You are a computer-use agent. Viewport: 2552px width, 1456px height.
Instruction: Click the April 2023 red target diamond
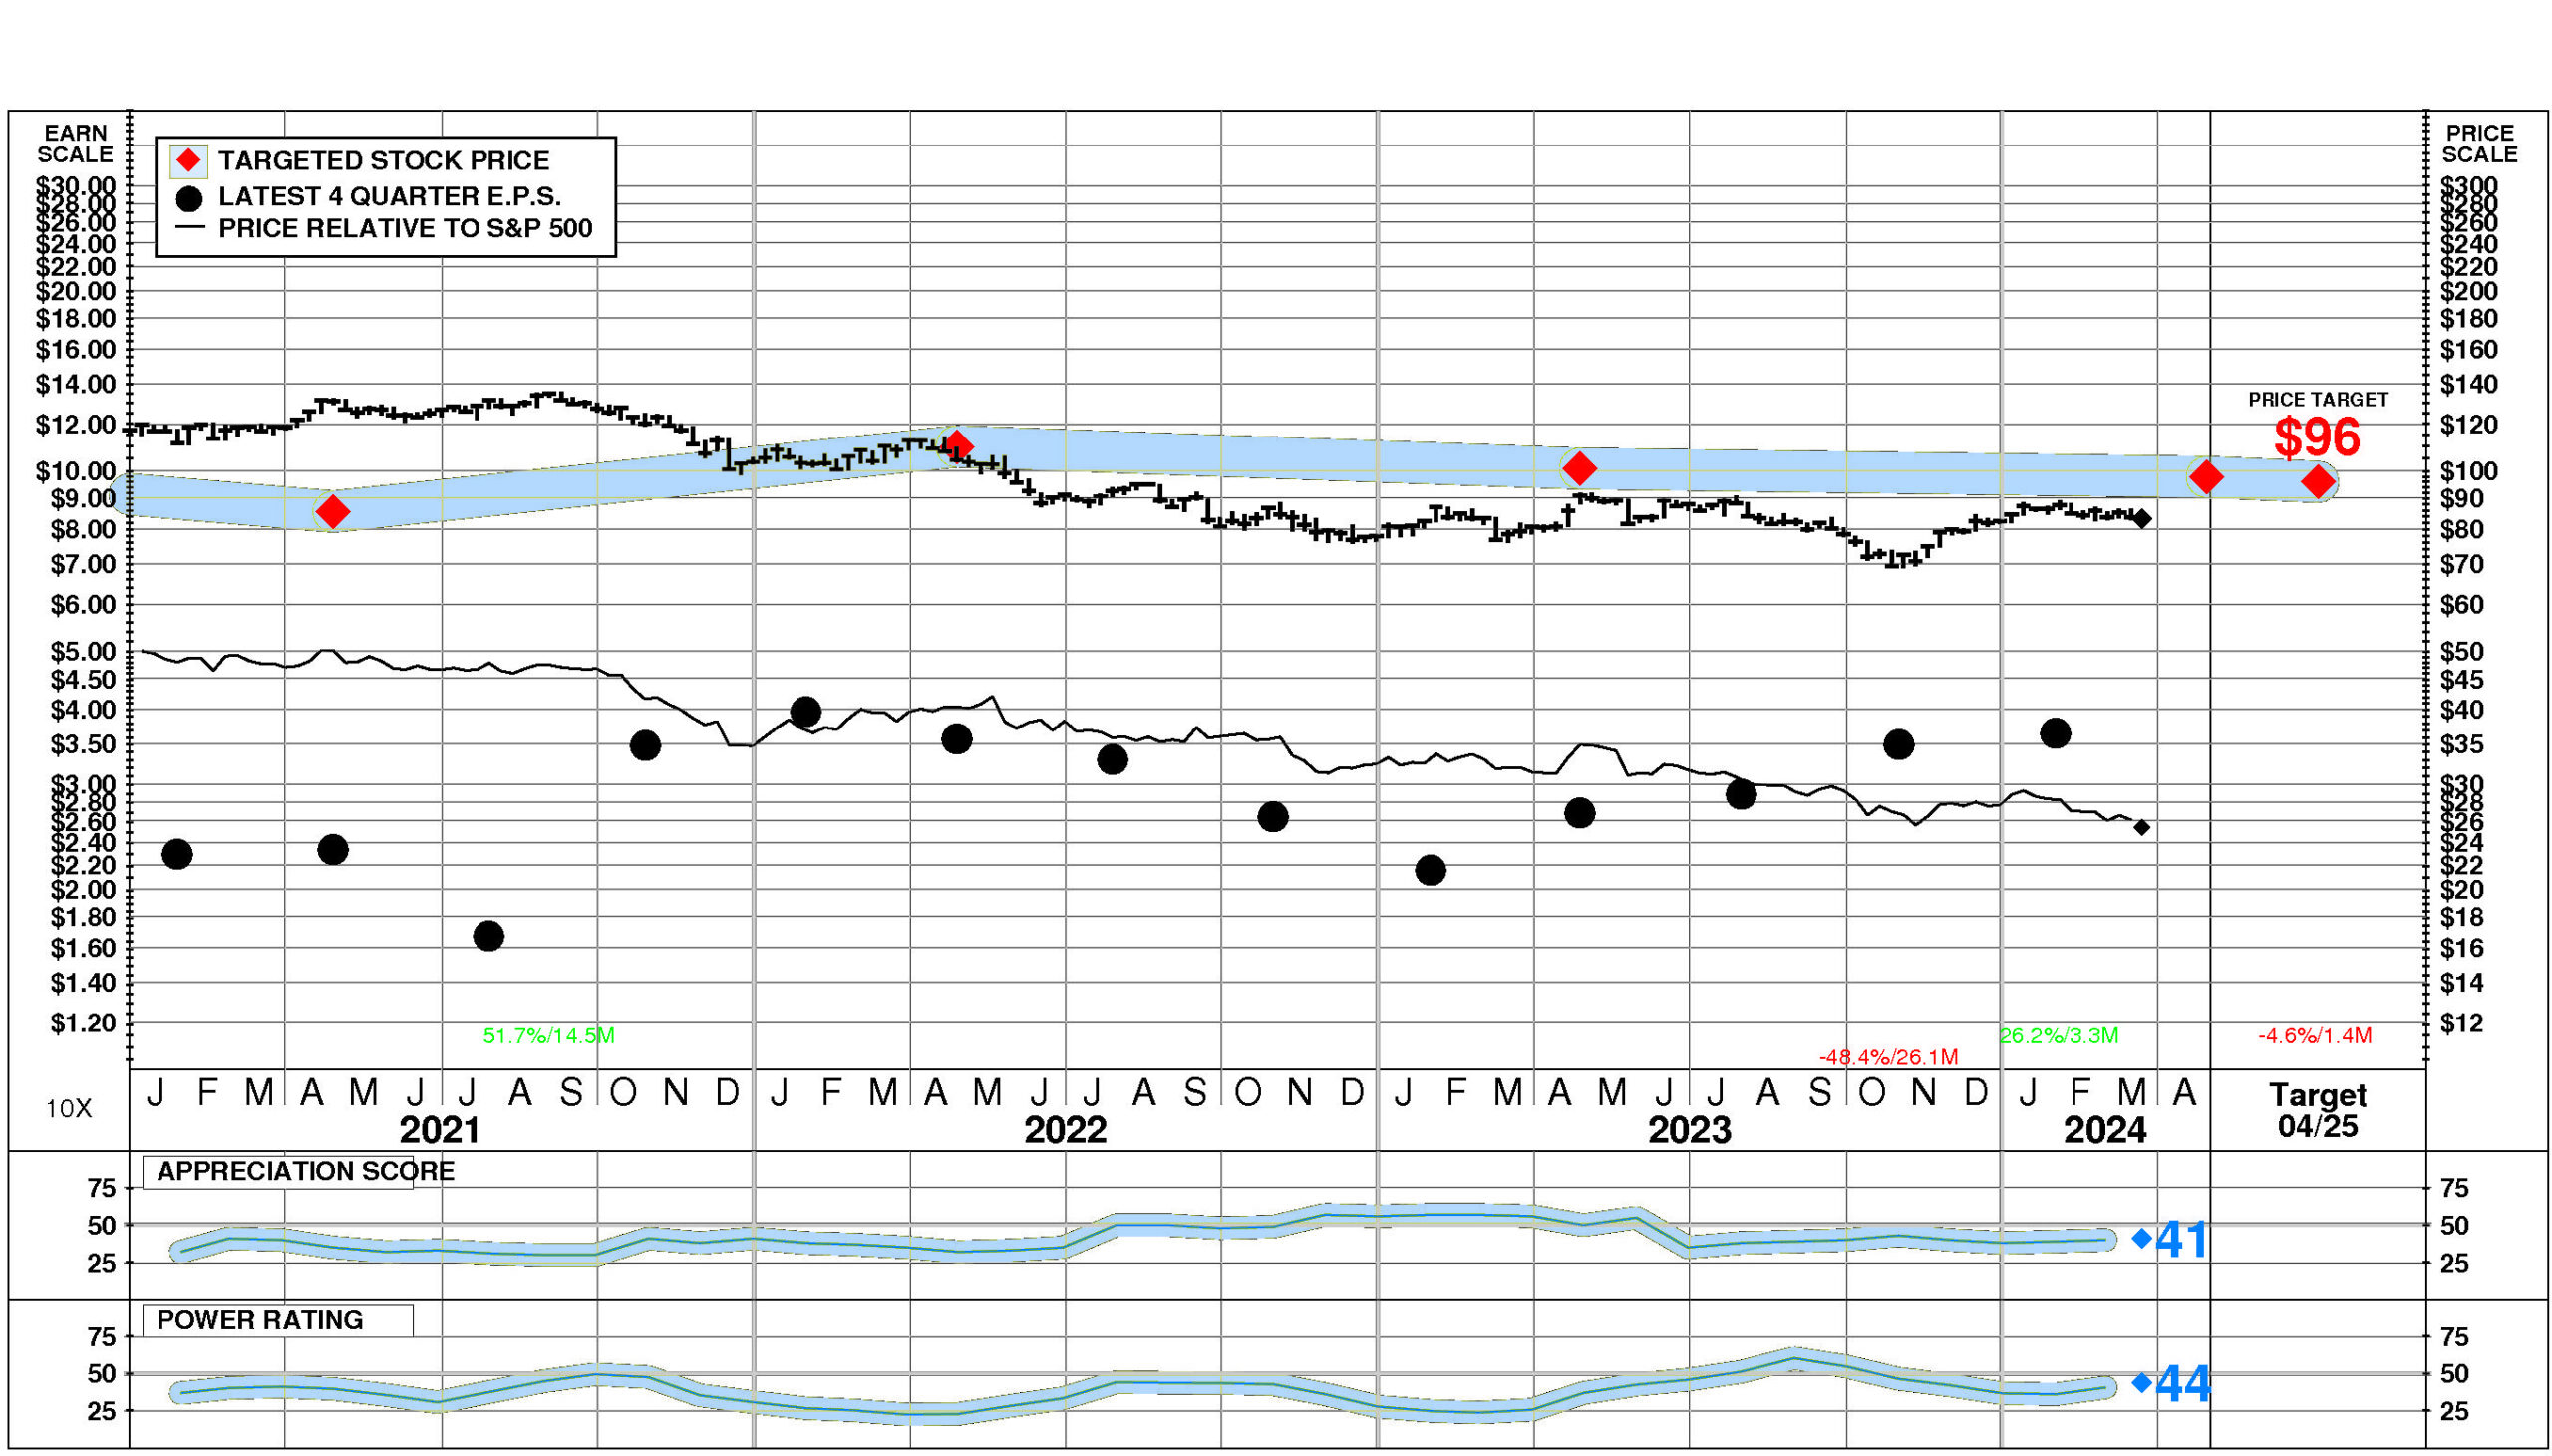(x=1579, y=468)
